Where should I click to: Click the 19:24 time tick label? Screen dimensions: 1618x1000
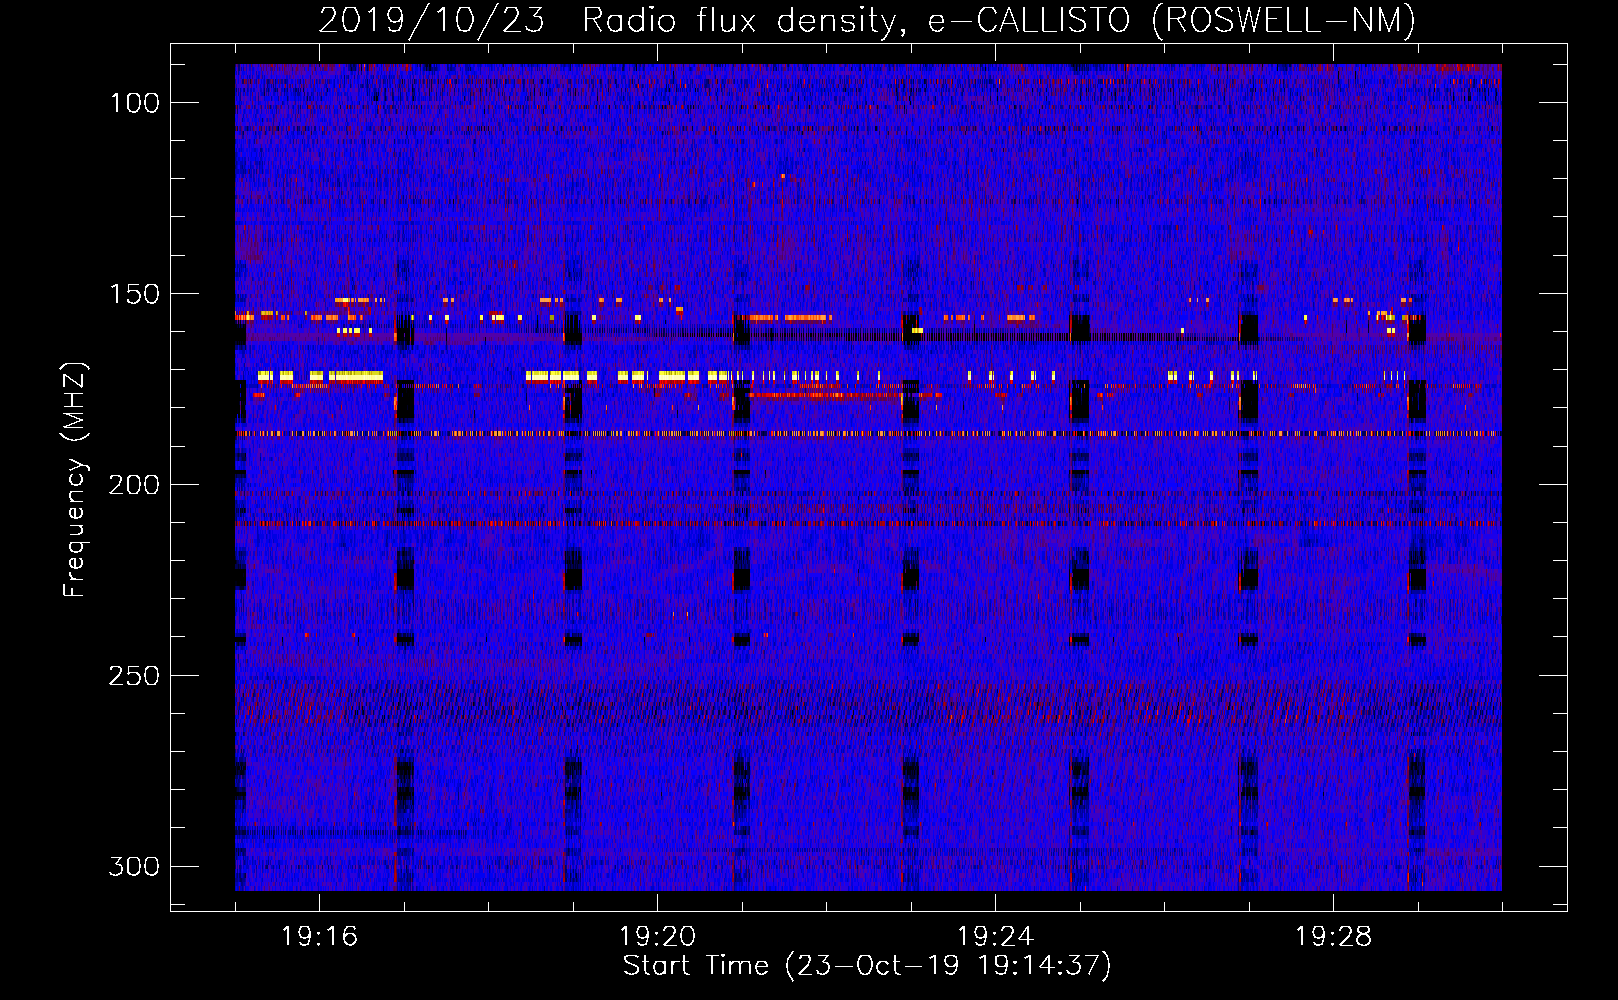click(x=995, y=936)
